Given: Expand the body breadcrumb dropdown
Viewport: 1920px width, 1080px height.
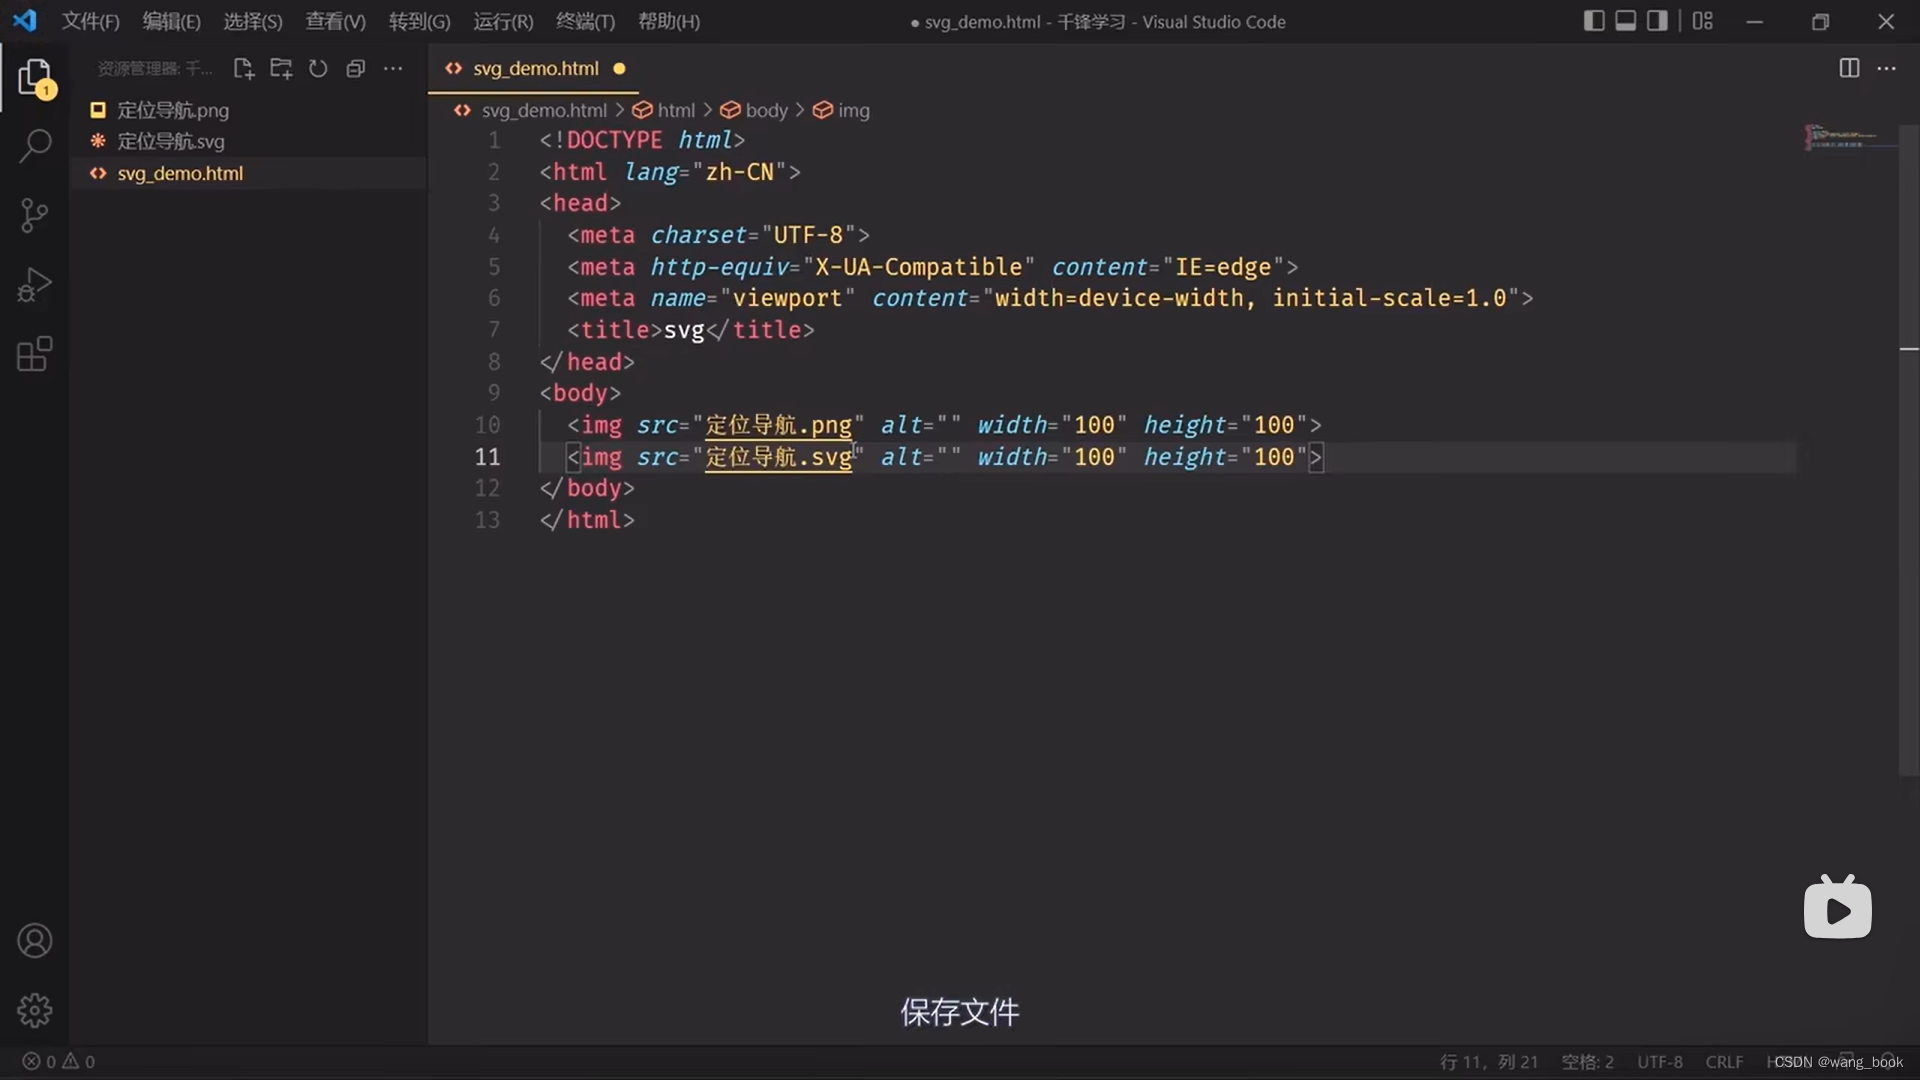Looking at the screenshot, I should (766, 110).
